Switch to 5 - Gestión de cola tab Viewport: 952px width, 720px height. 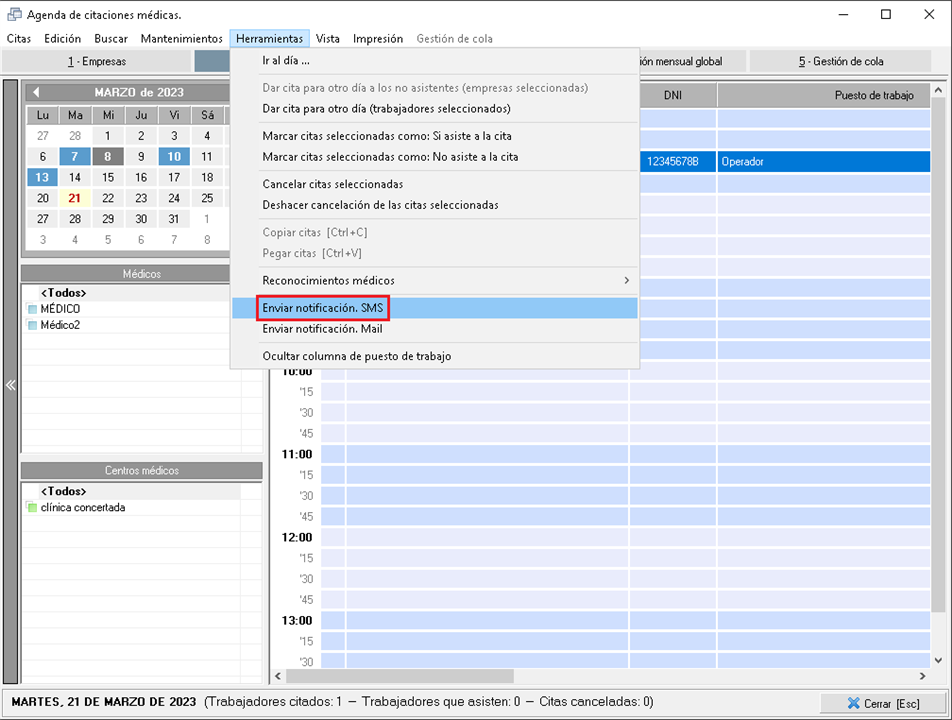(840, 62)
